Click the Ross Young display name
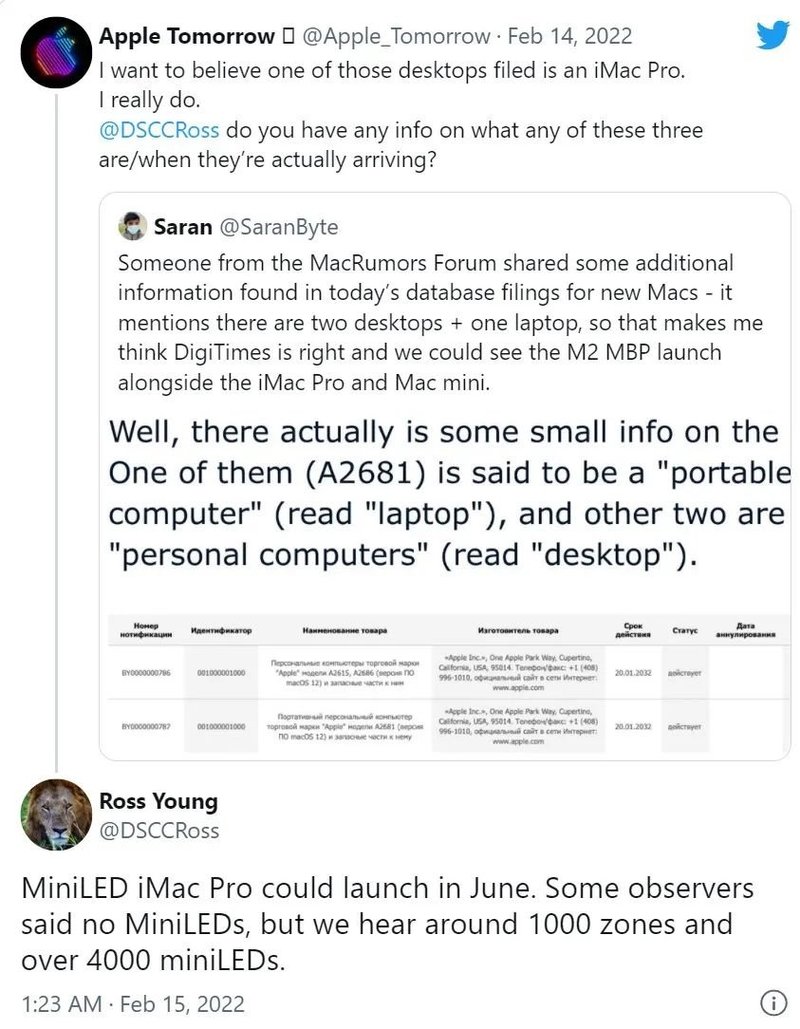800x1029 pixels. click(x=158, y=801)
